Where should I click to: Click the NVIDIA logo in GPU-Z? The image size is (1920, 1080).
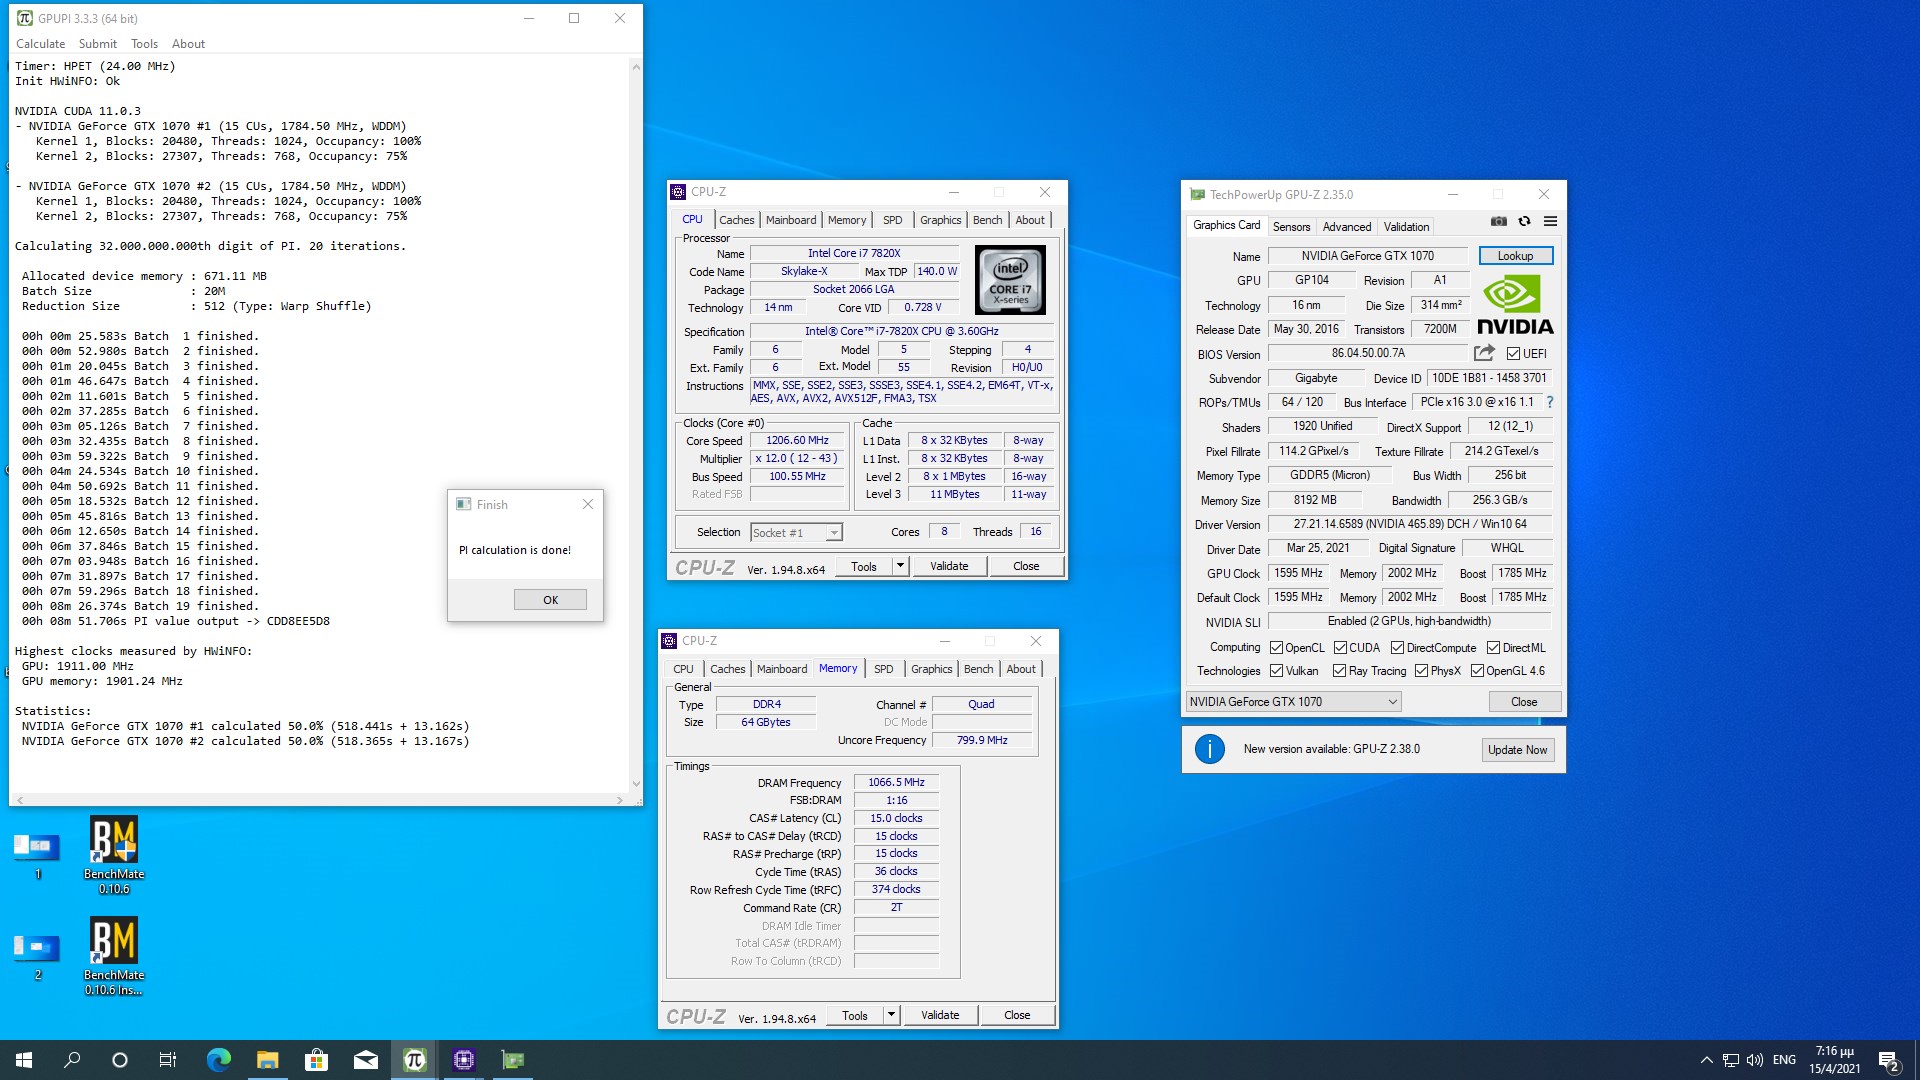pyautogui.click(x=1515, y=305)
